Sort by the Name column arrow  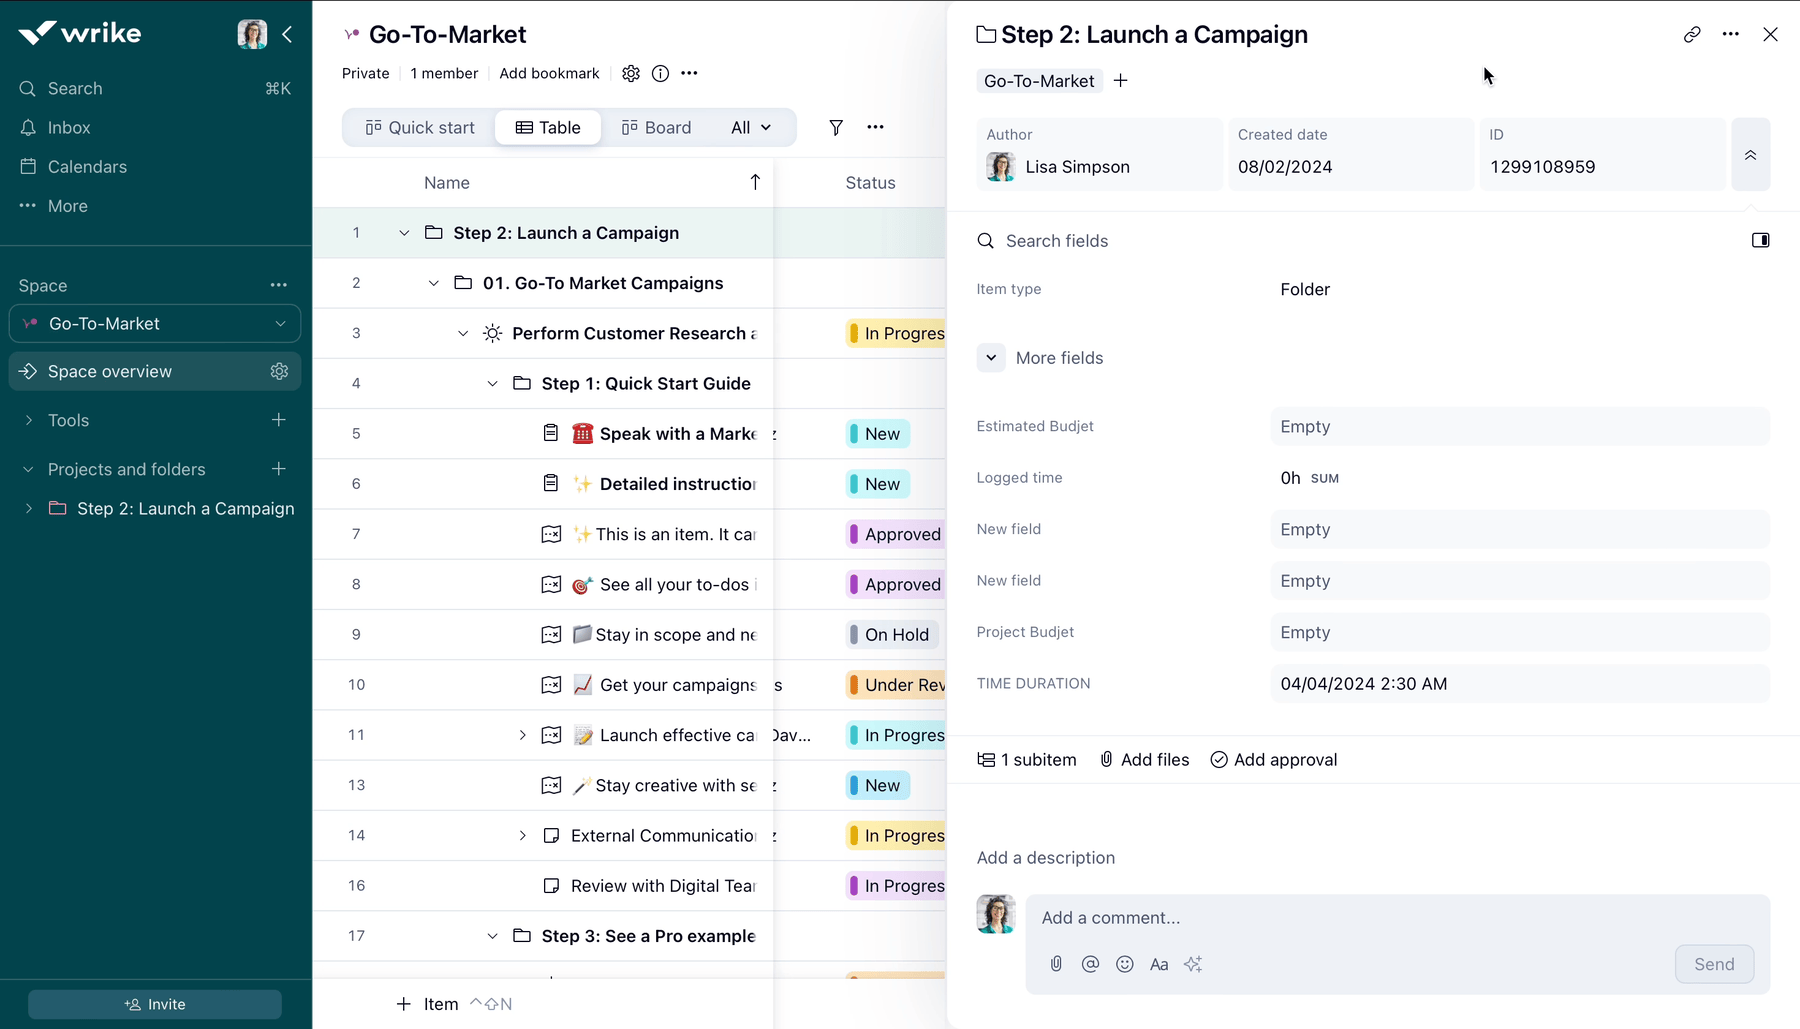pos(755,182)
